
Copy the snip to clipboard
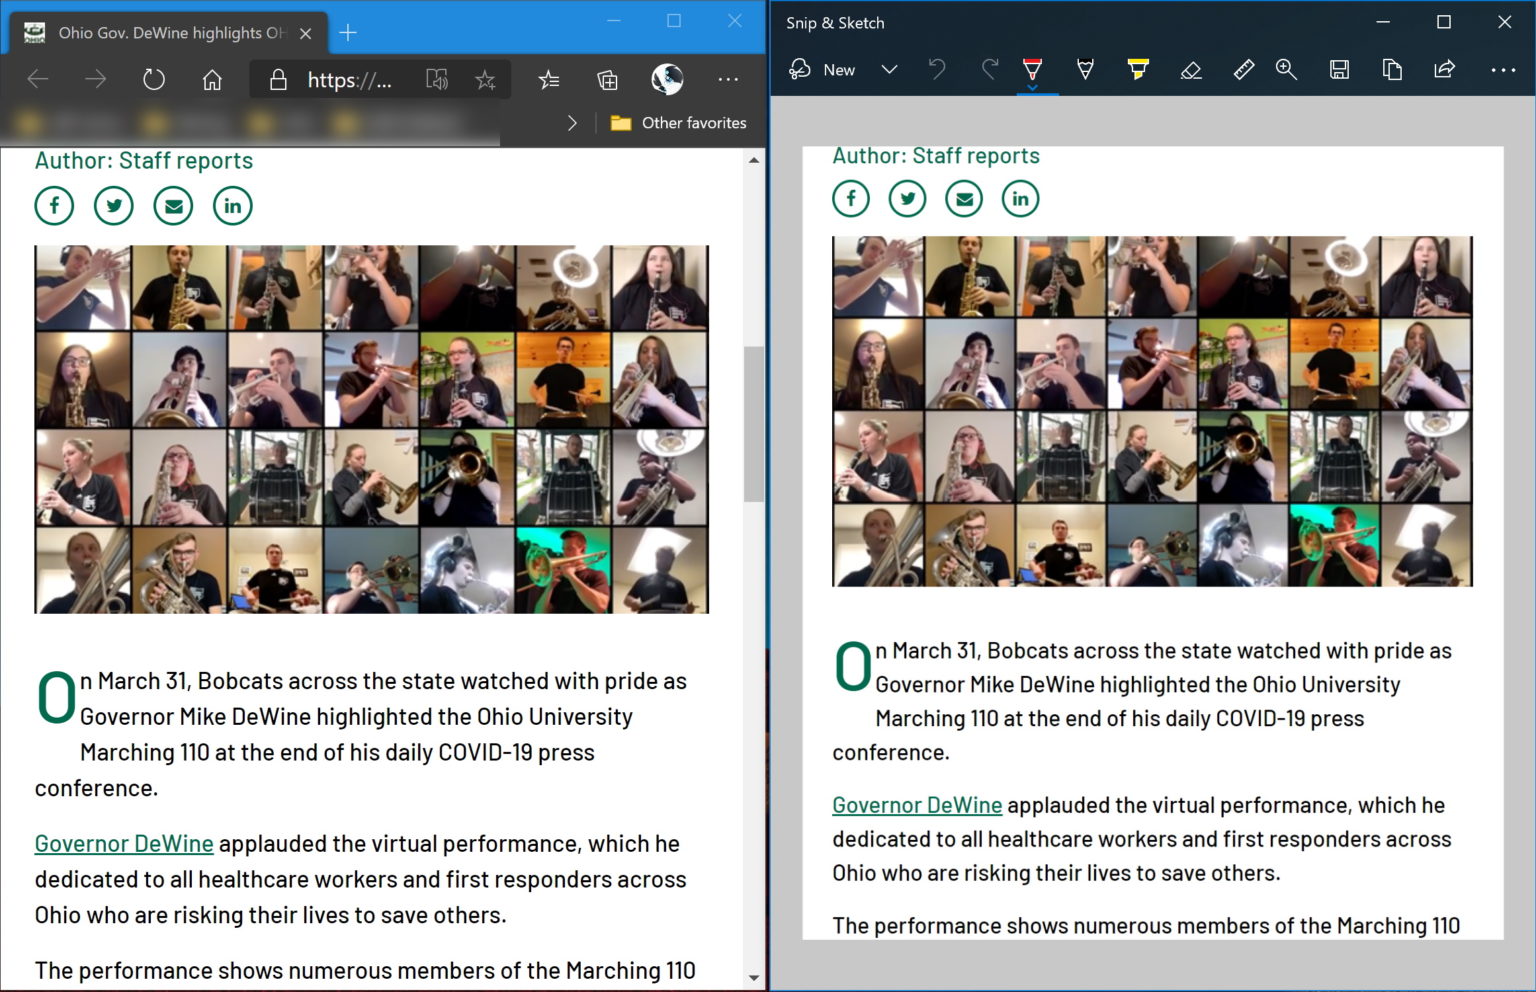coord(1391,70)
